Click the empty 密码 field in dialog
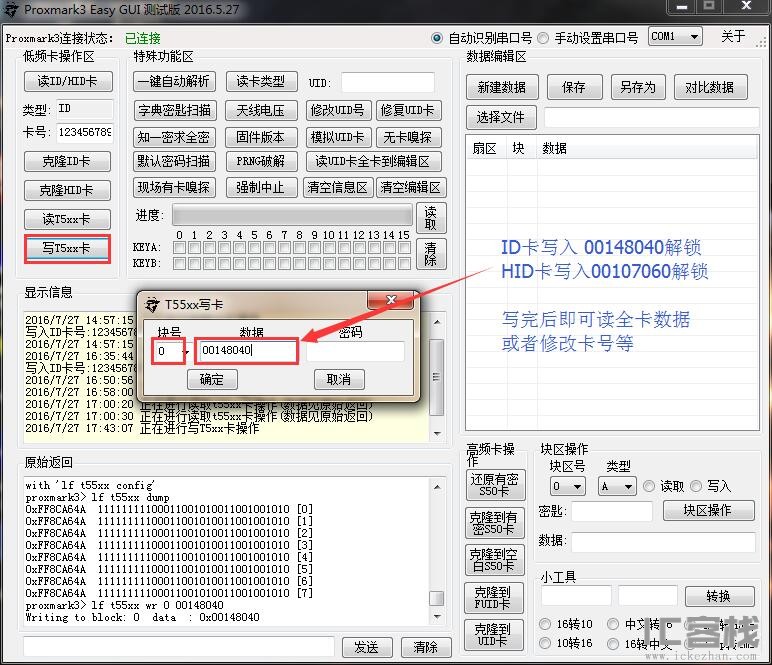The image size is (772, 665). click(355, 351)
